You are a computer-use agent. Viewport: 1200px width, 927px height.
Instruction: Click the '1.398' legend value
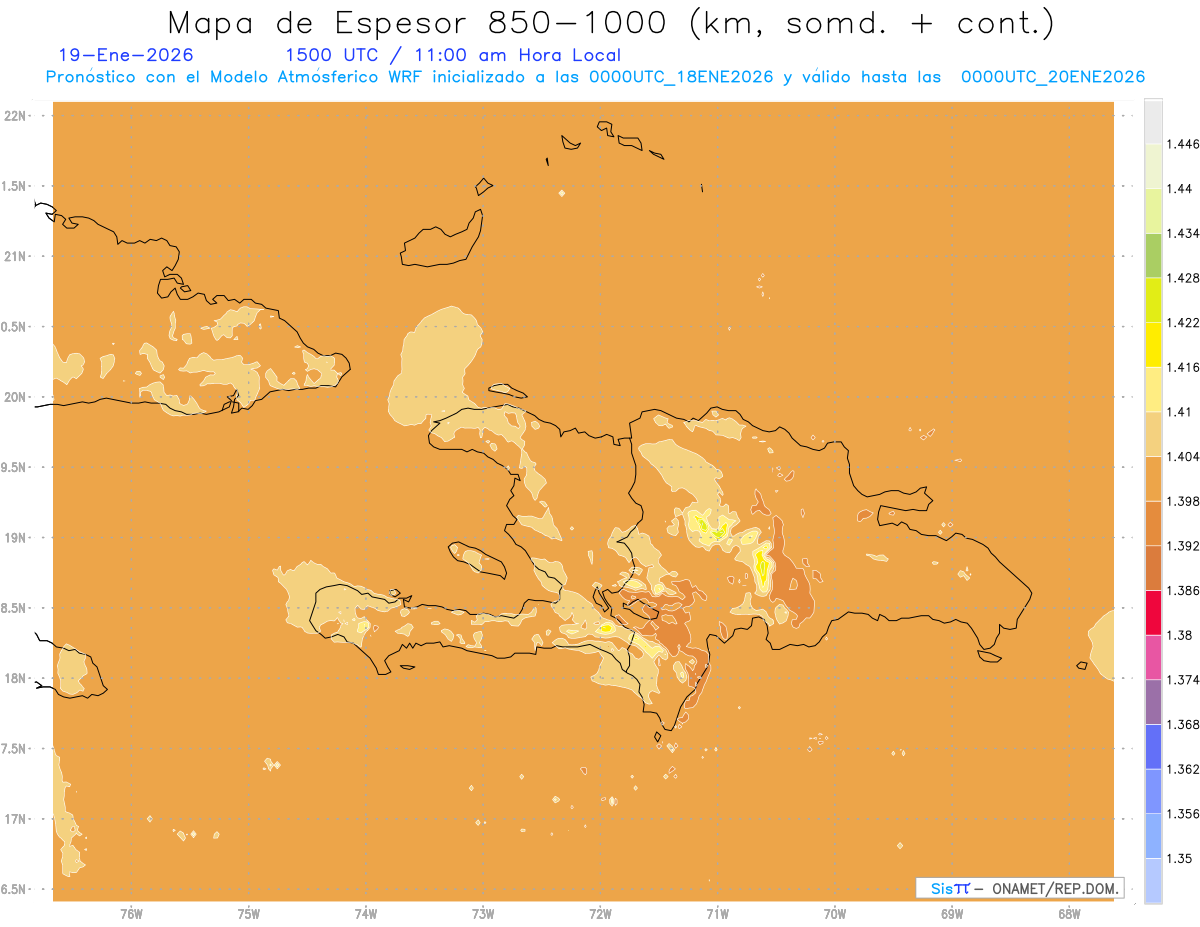point(1182,501)
